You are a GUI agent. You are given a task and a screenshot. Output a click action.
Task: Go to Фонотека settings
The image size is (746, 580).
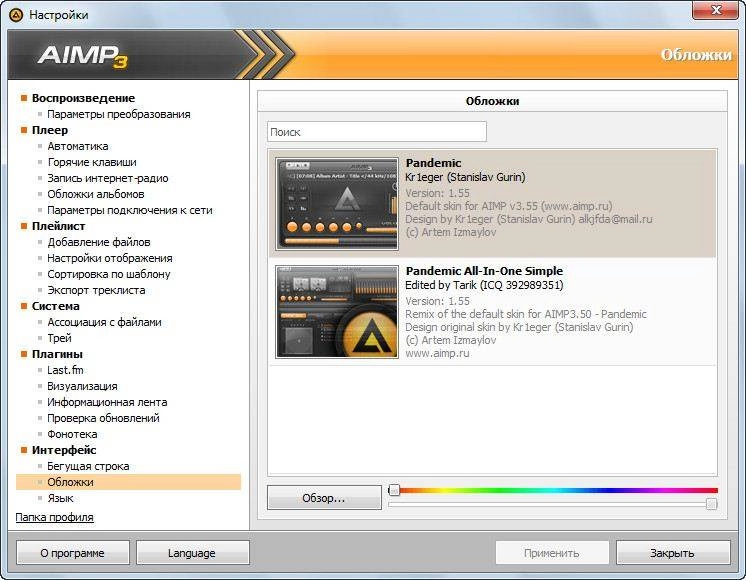point(72,434)
